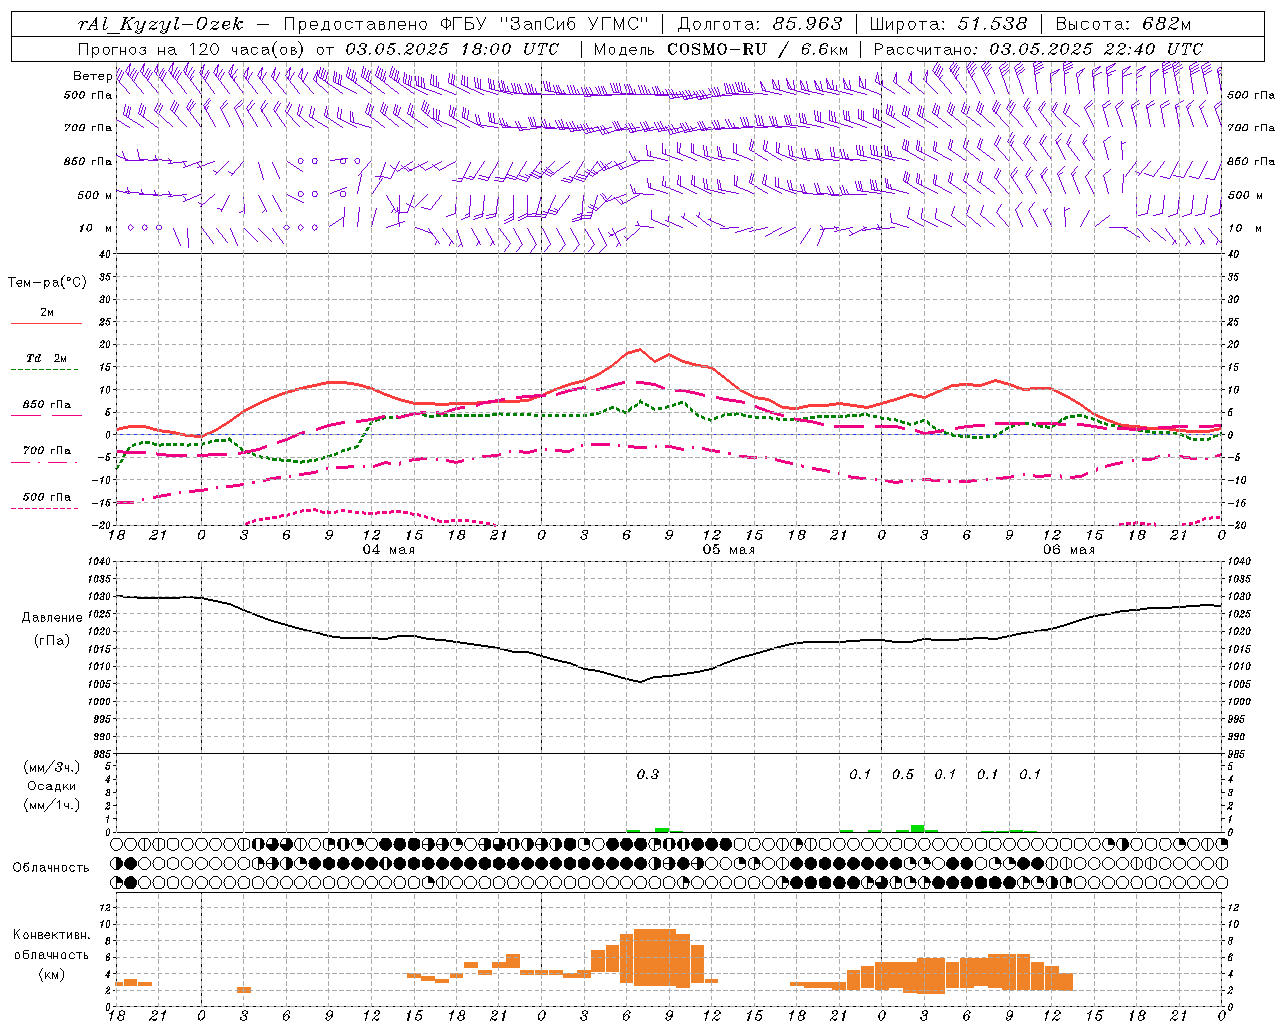Image resolution: width=1280 pixels, height=1024 pixels.
Task: Click the forecast start time 03.05.2025 18:00 UTC
Action: click(451, 49)
